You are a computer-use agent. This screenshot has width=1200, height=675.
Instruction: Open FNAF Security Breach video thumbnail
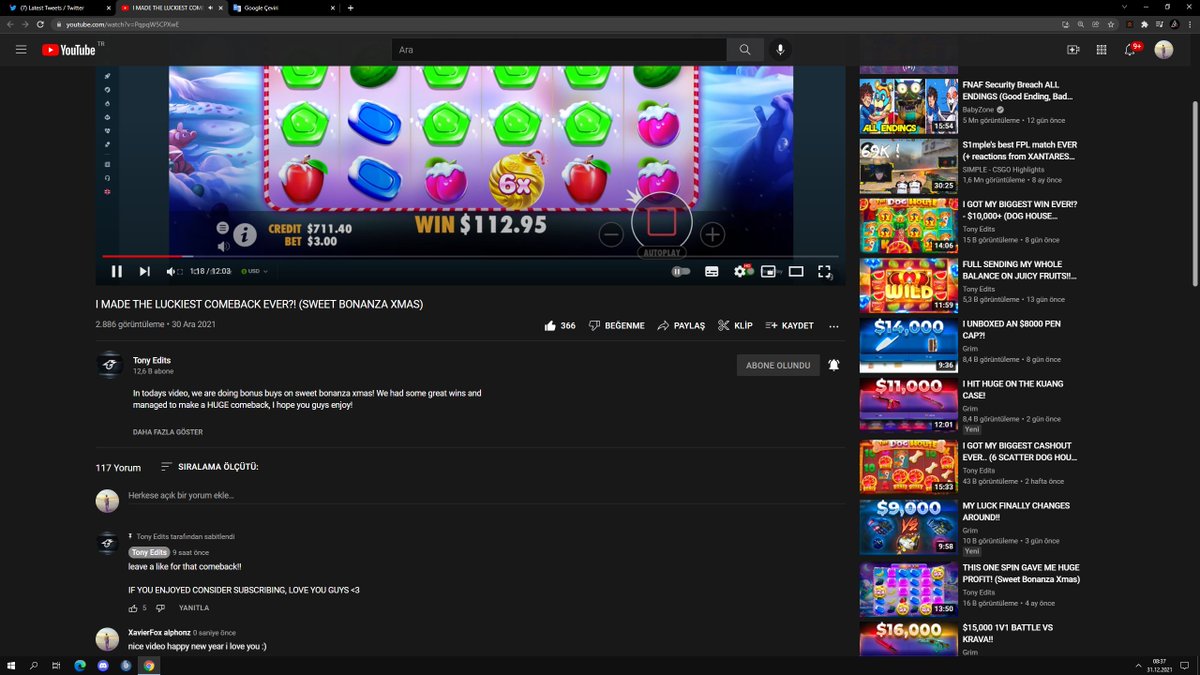(x=909, y=106)
